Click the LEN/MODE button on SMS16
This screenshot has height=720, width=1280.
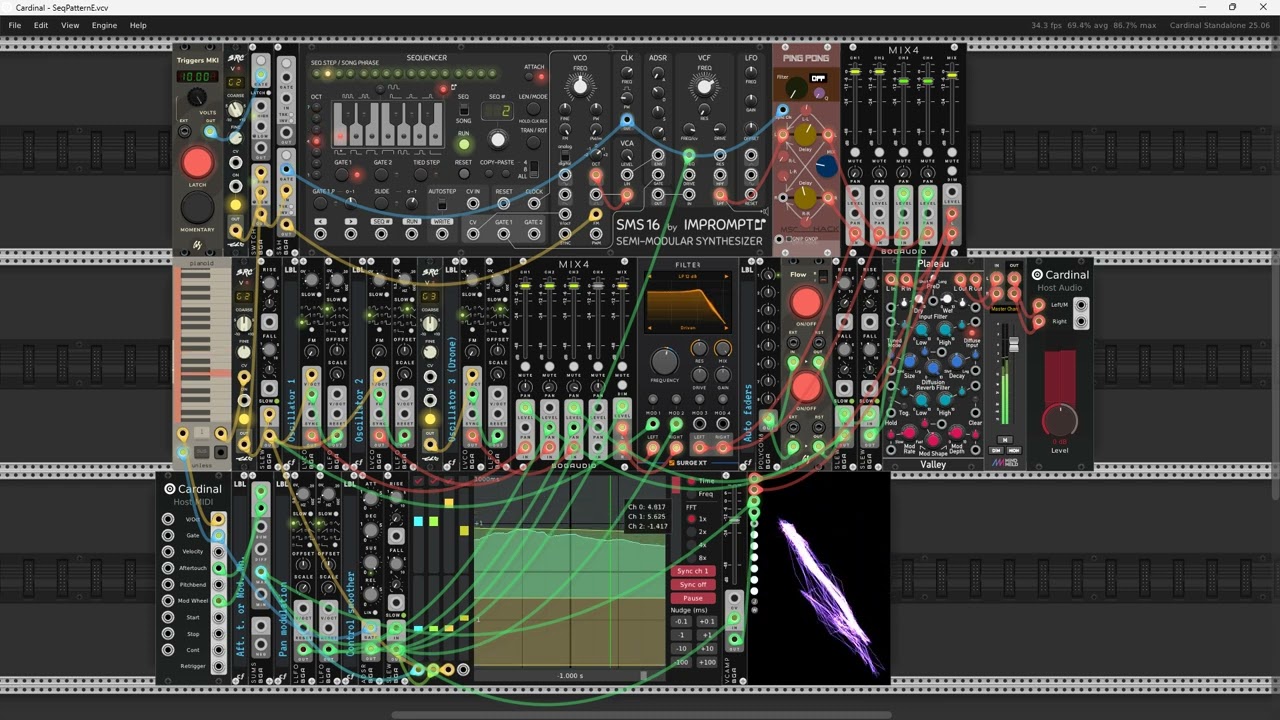pyautogui.click(x=533, y=108)
